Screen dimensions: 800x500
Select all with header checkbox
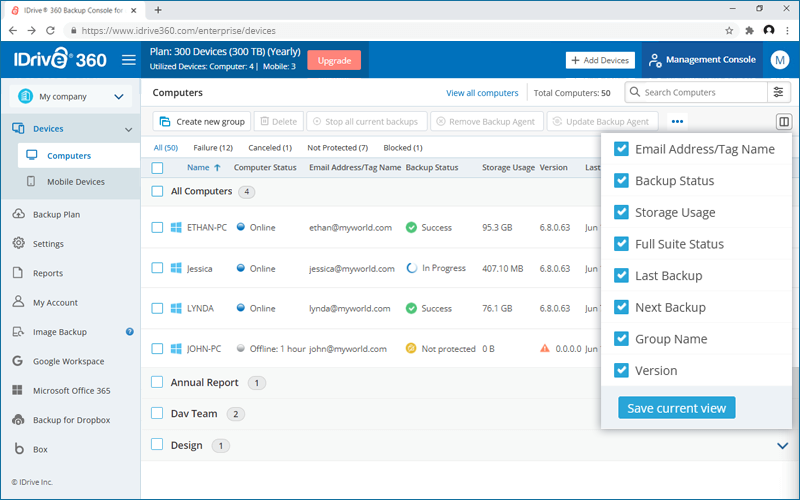157,168
